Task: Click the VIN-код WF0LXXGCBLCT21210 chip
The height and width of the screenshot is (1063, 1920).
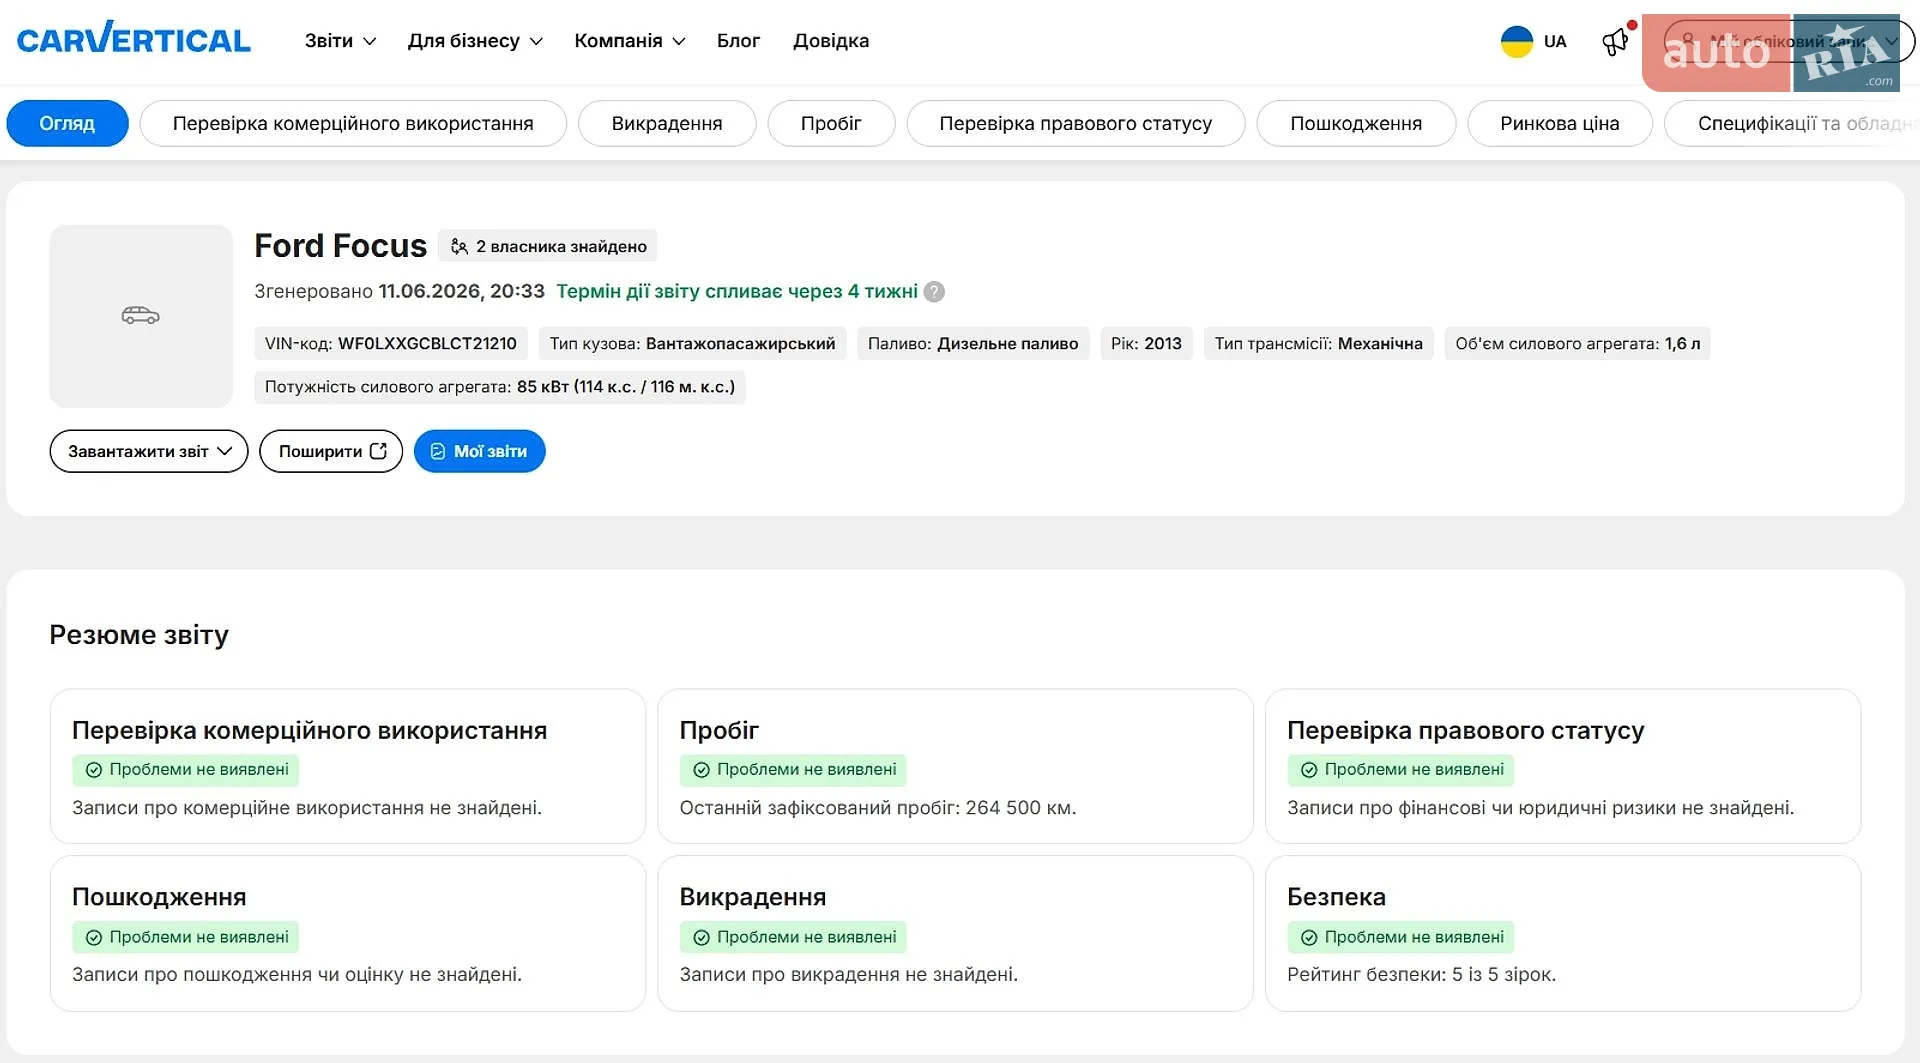Action: coord(391,343)
